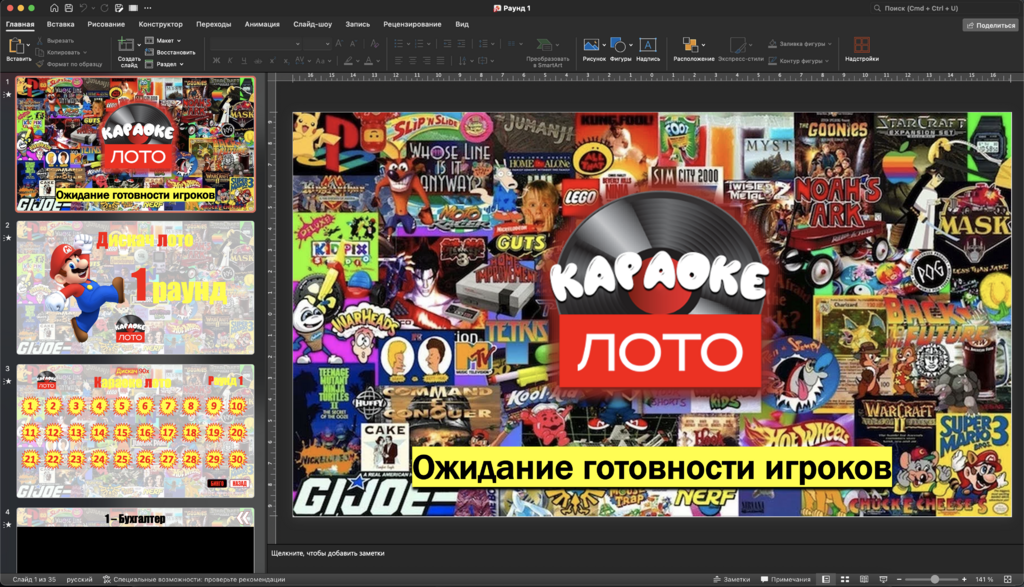The height and width of the screenshot is (587, 1024).
Task: Click the Расположение arrange icon
Action: click(x=690, y=44)
